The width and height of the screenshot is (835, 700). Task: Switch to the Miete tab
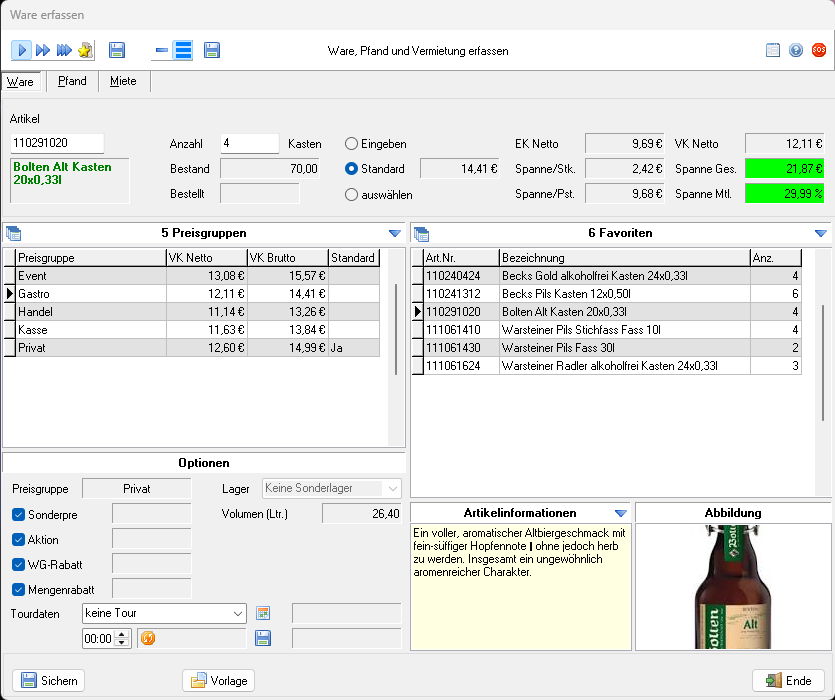tap(123, 81)
